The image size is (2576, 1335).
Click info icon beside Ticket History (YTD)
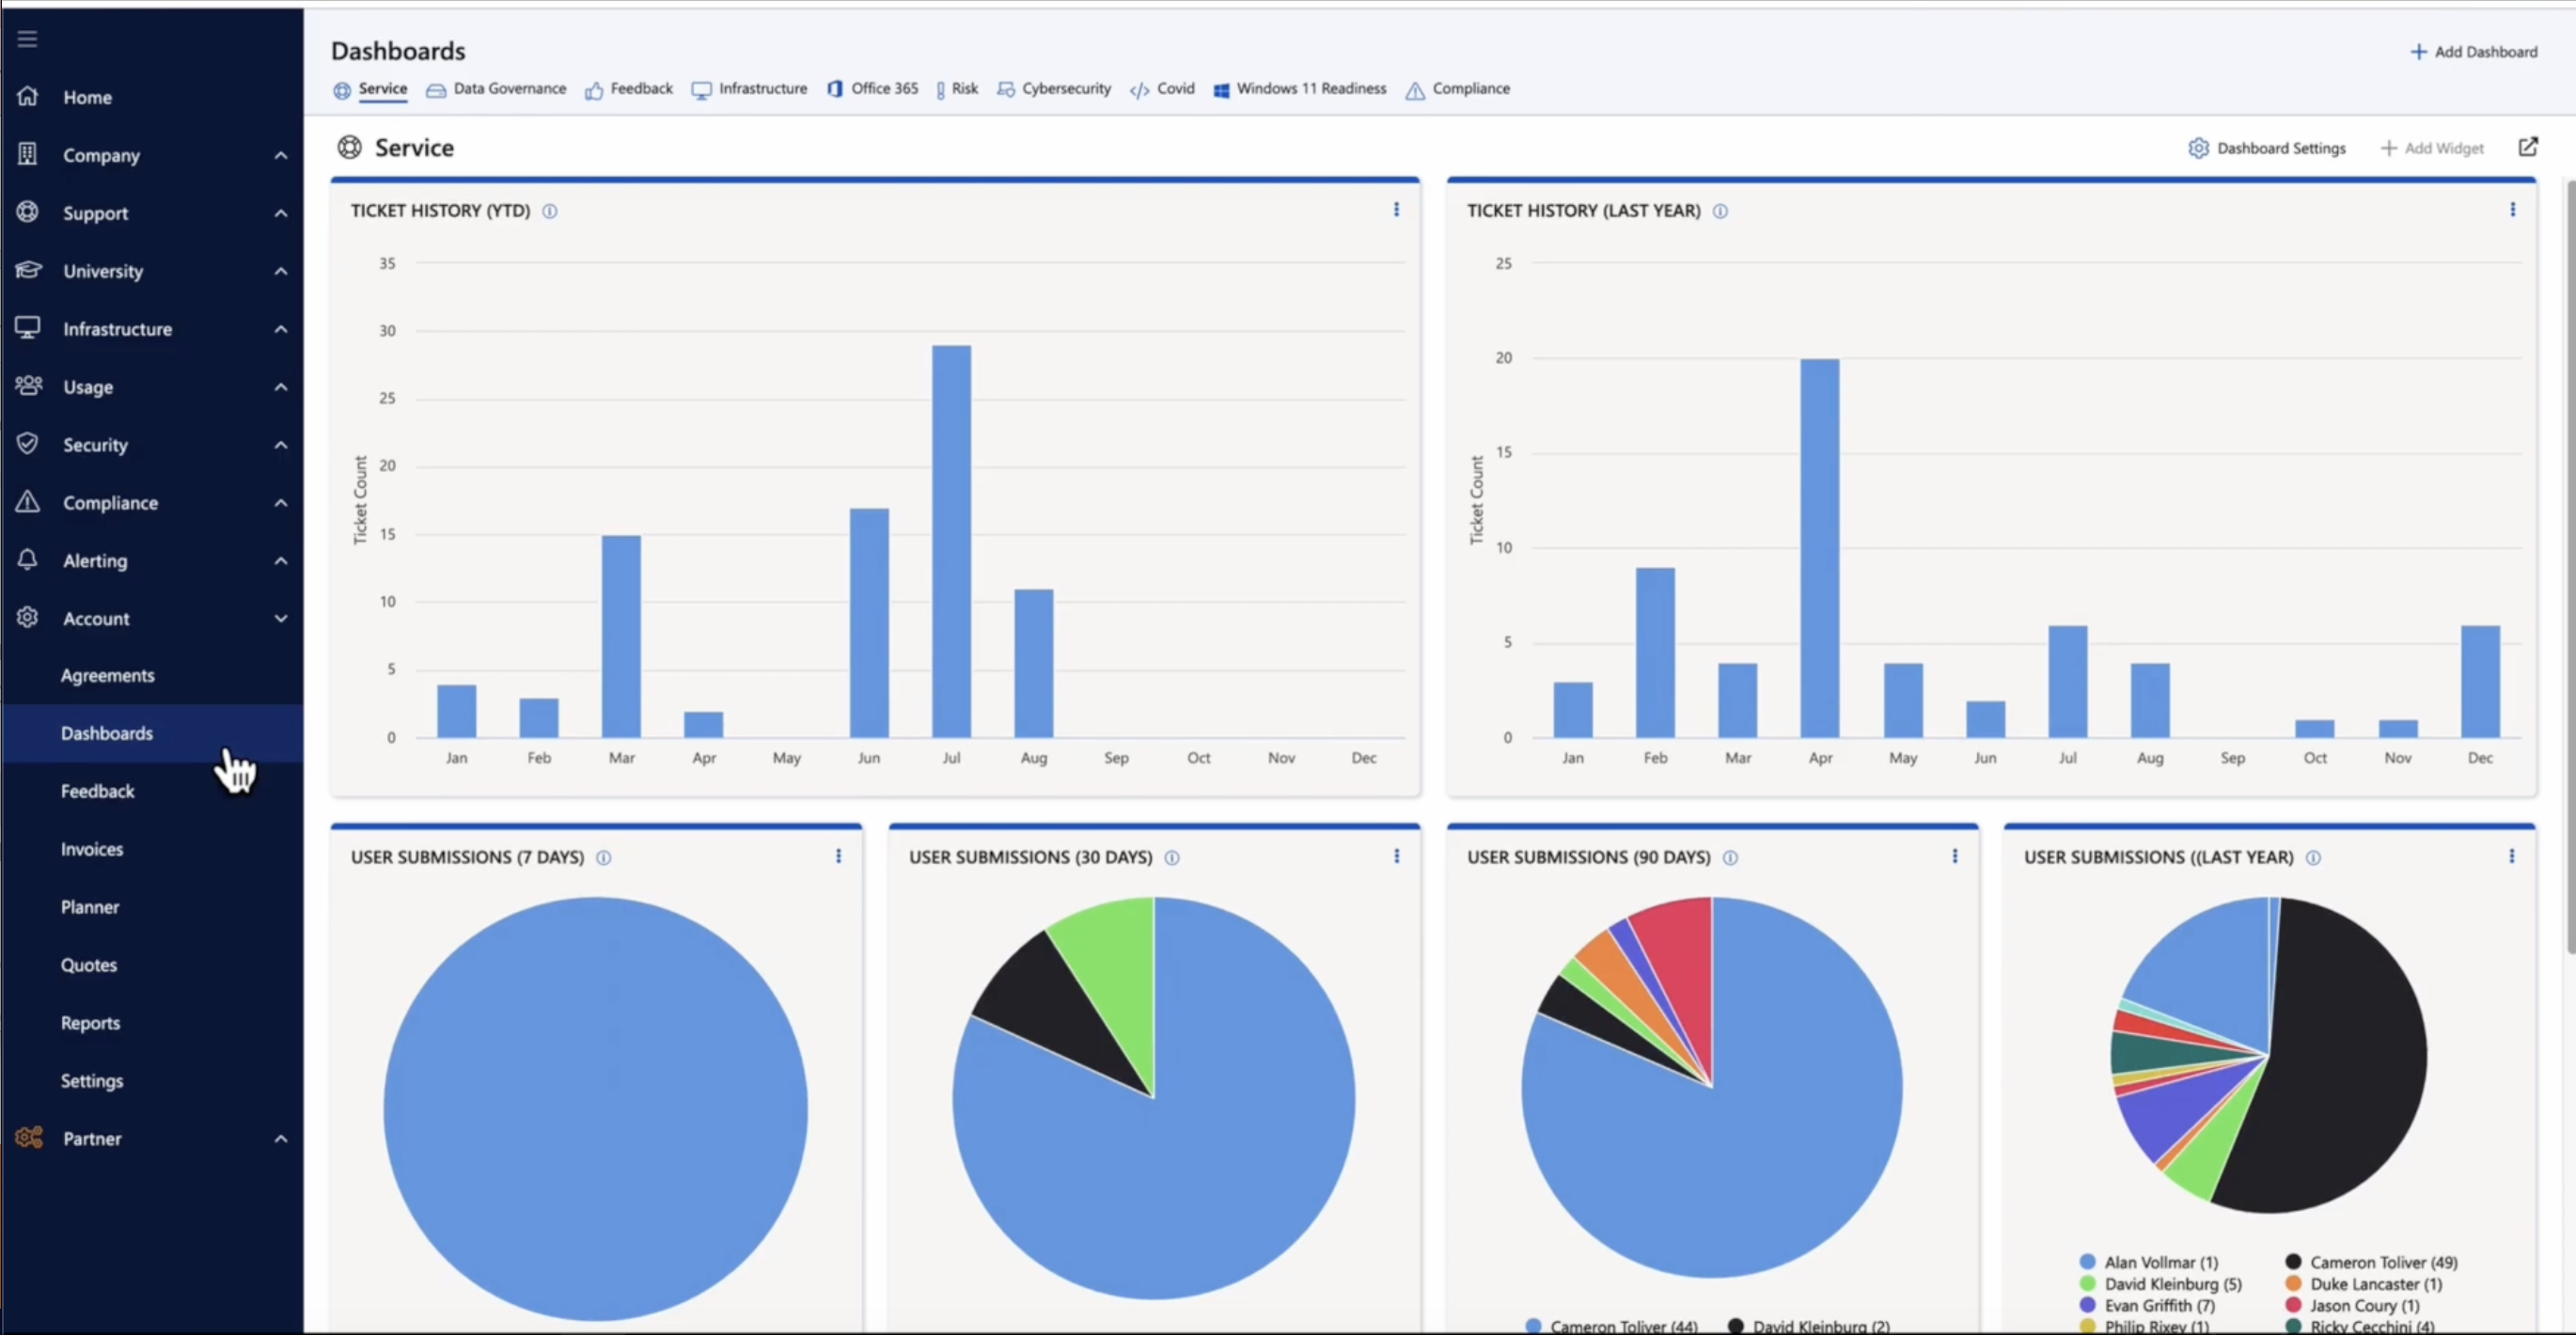(550, 211)
